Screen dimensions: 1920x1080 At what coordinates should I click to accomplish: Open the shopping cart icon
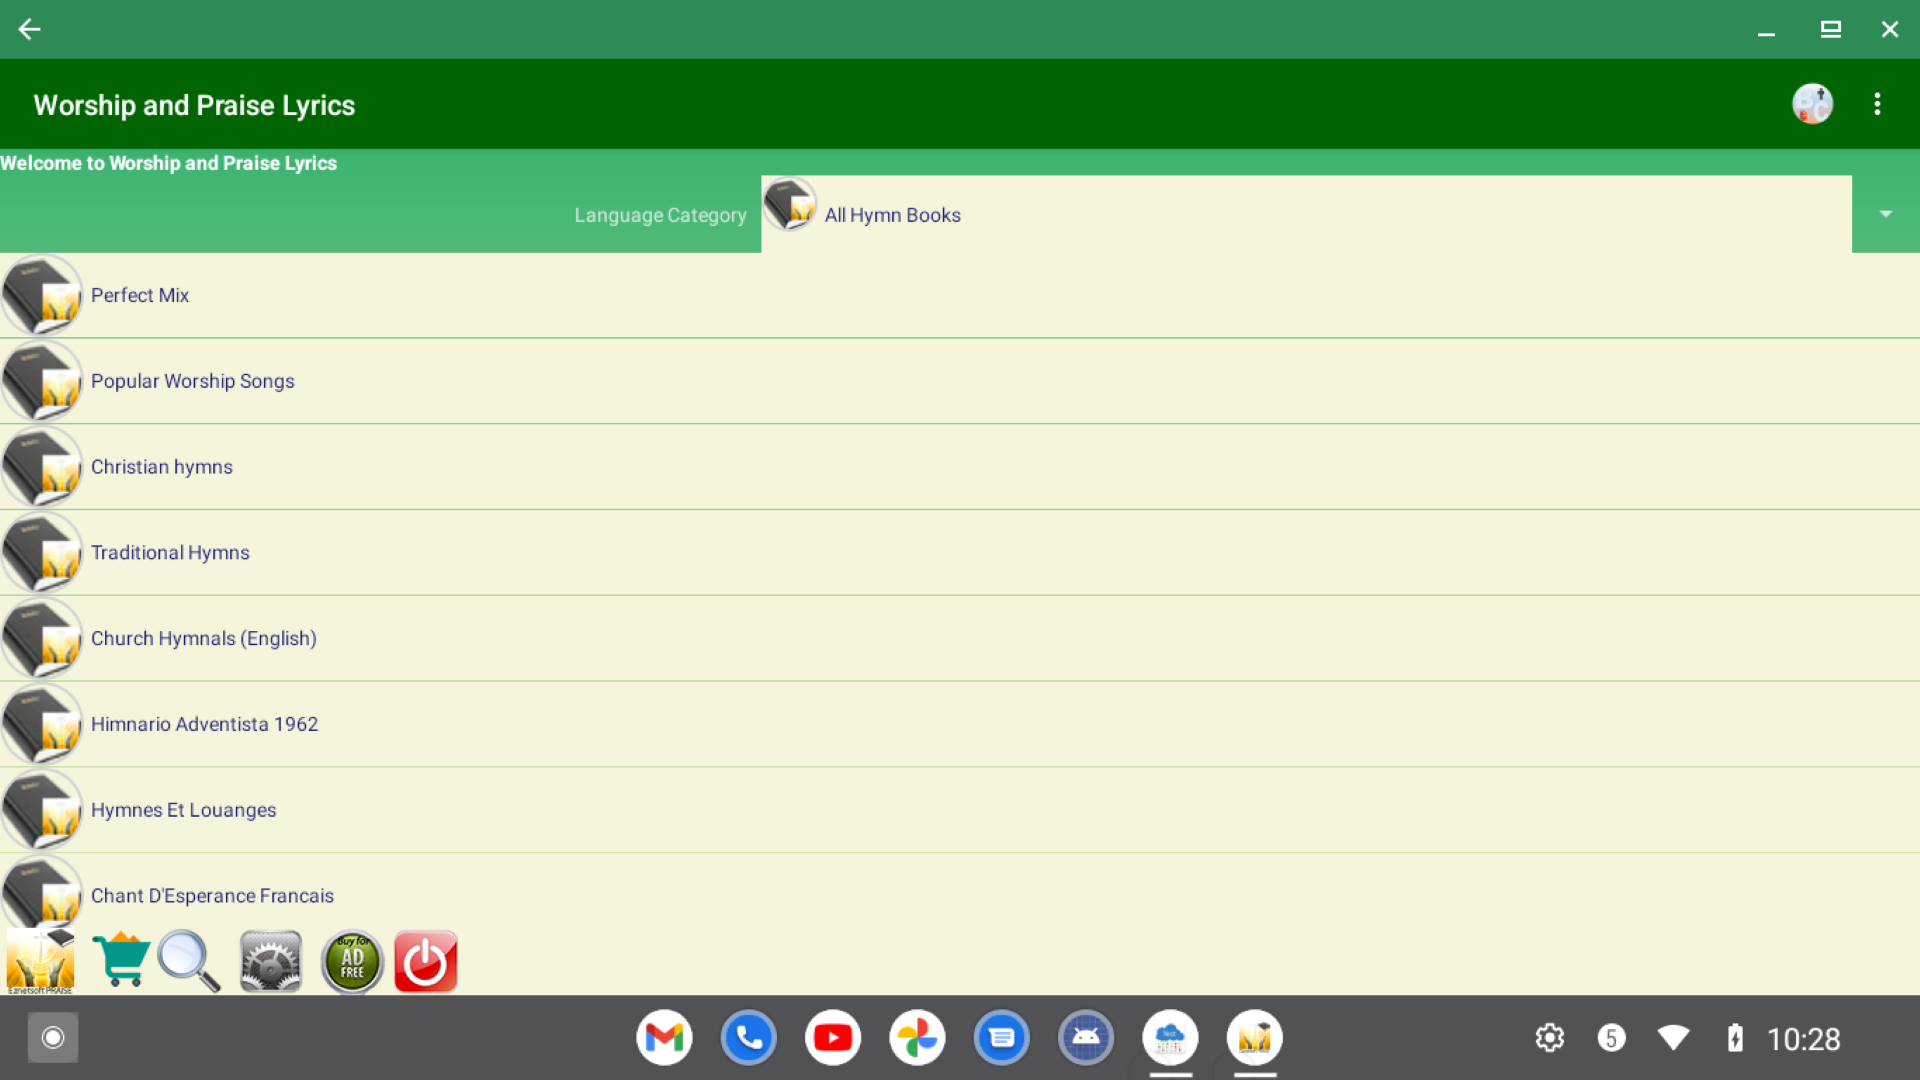click(121, 960)
